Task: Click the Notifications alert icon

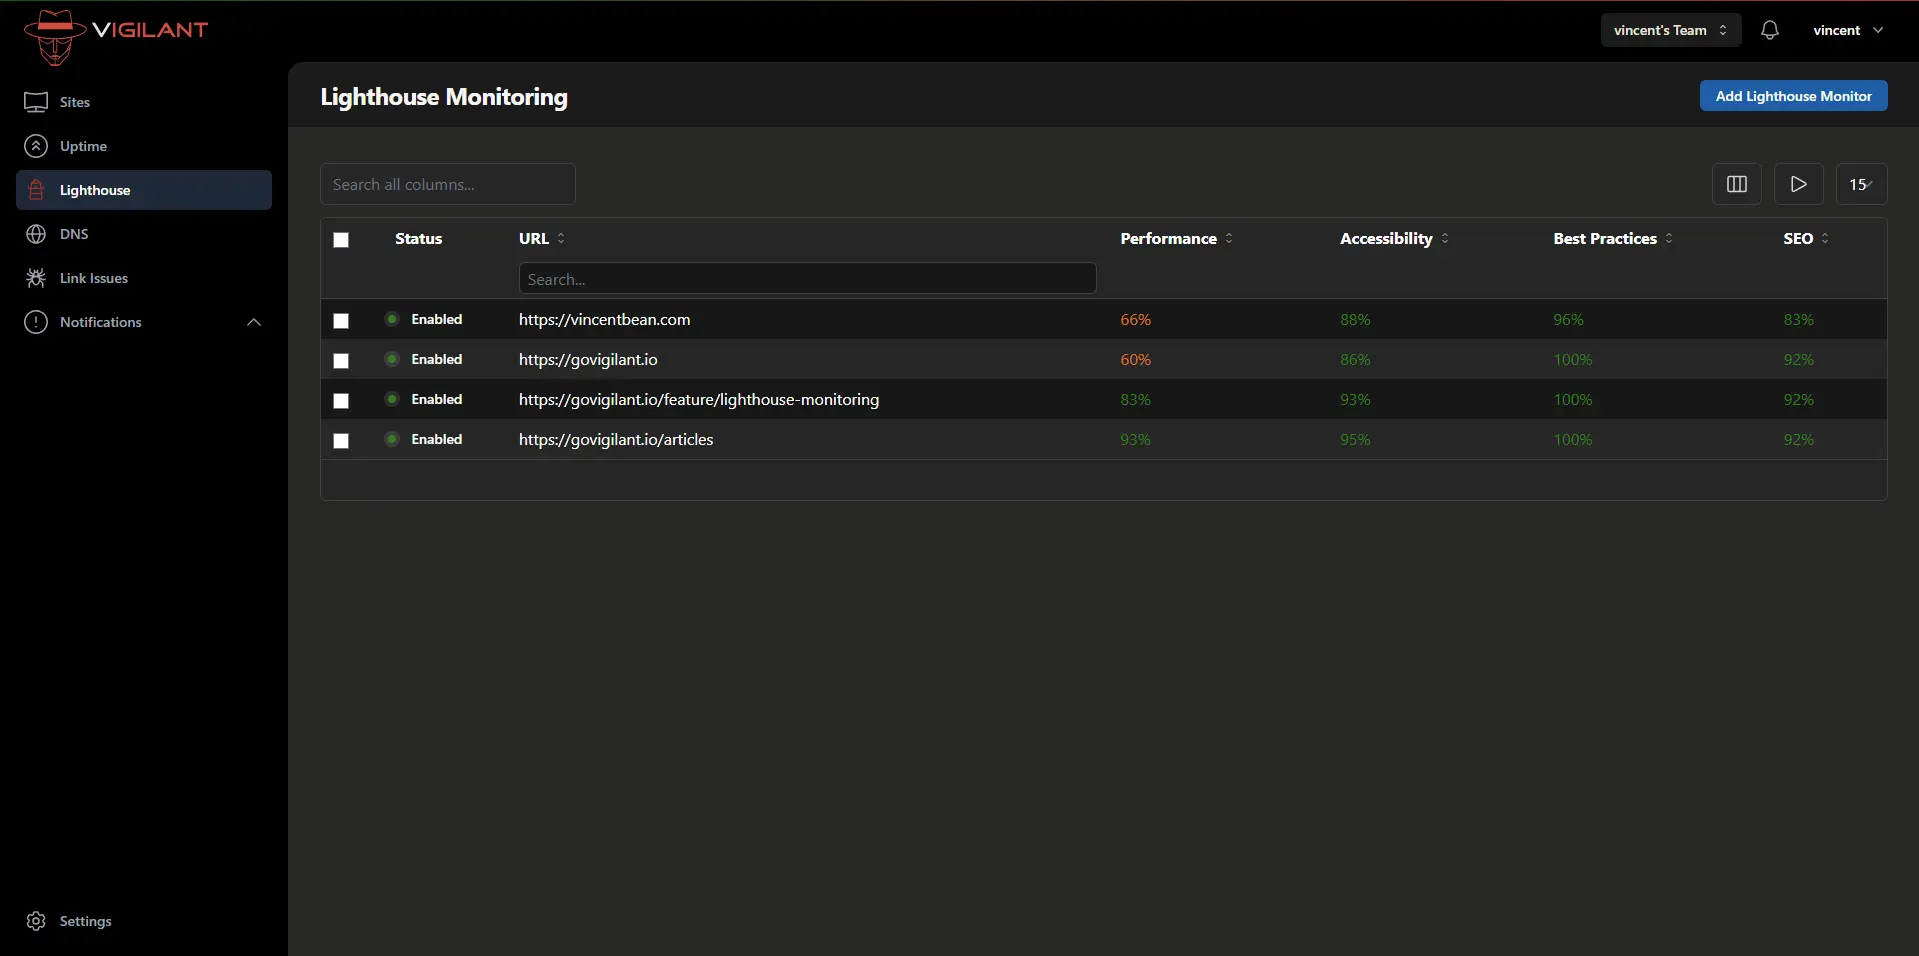Action: click(36, 322)
